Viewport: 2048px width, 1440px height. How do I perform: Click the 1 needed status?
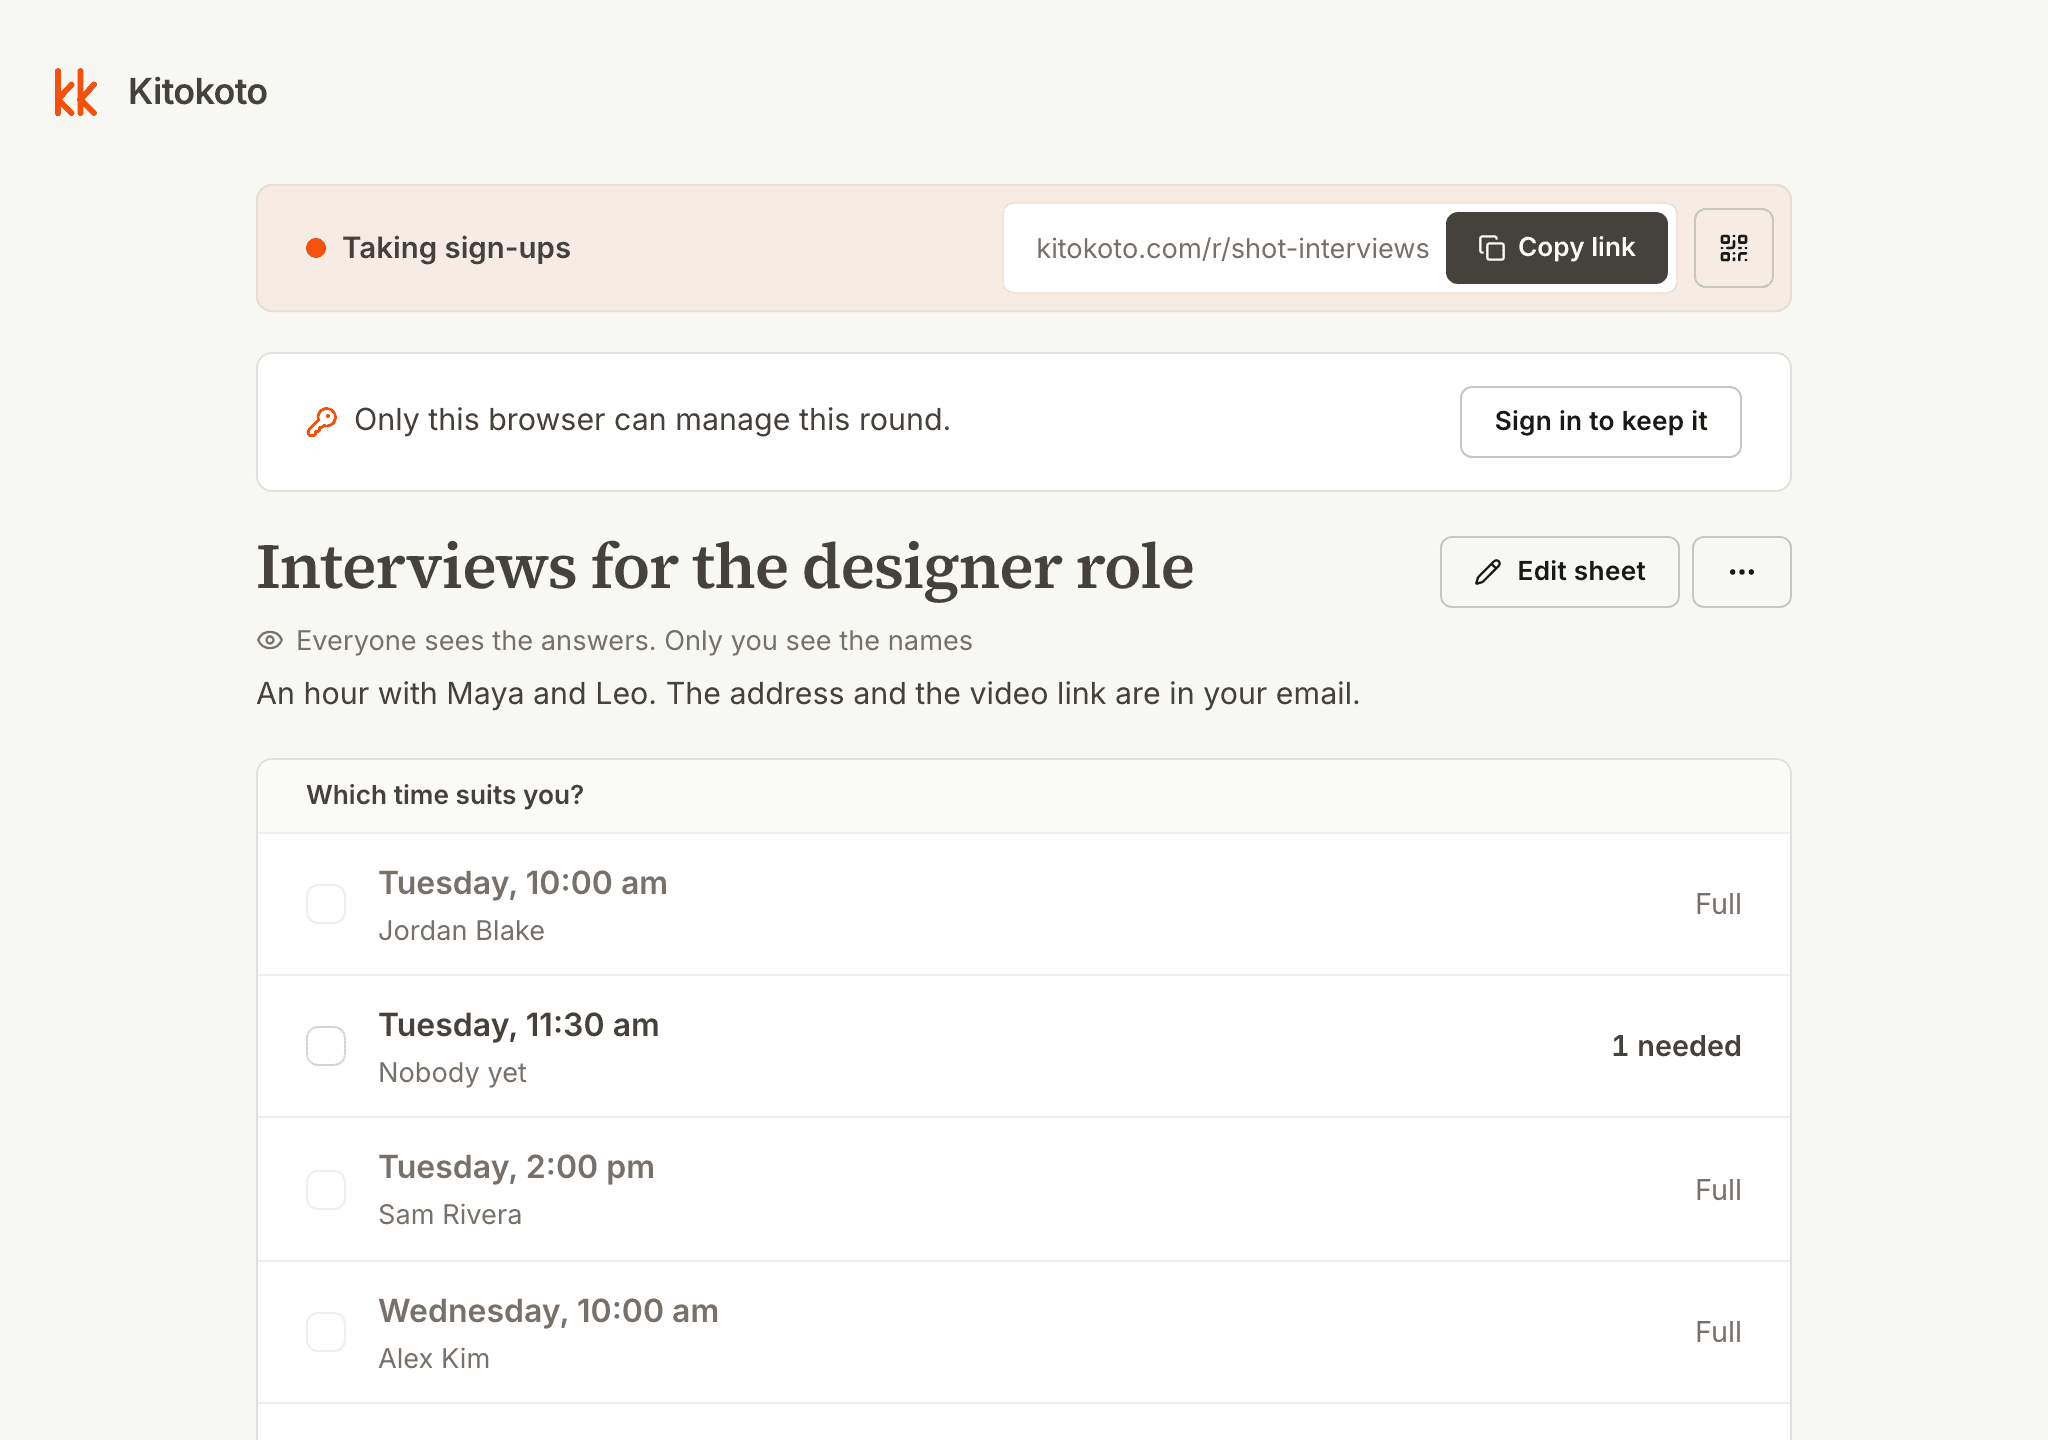tap(1676, 1046)
